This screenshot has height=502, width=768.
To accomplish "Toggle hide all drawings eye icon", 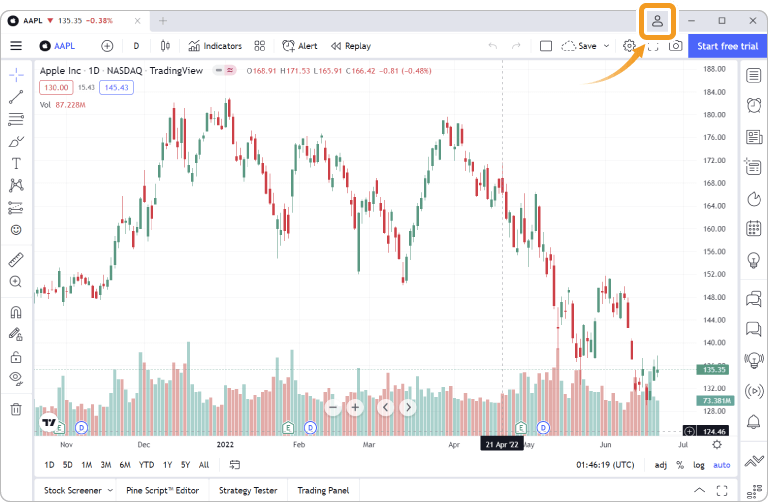I will pyautogui.click(x=16, y=379).
